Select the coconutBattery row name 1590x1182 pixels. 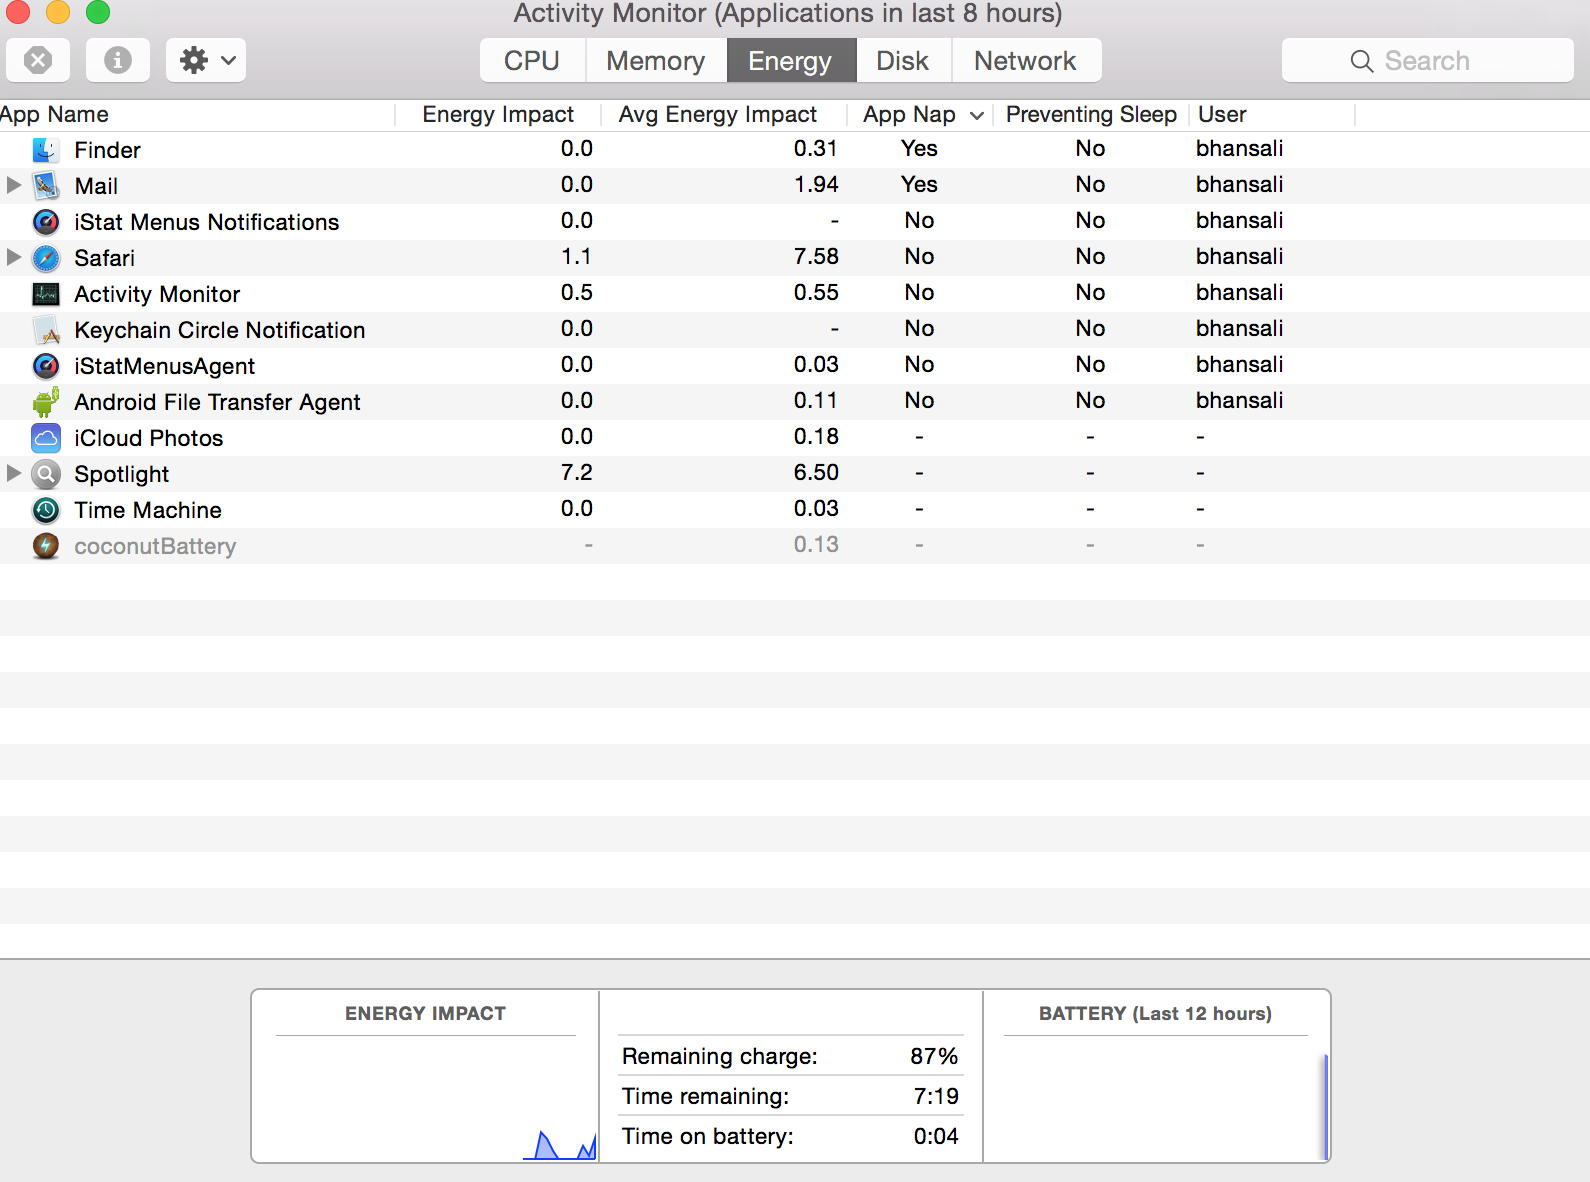[x=155, y=546]
